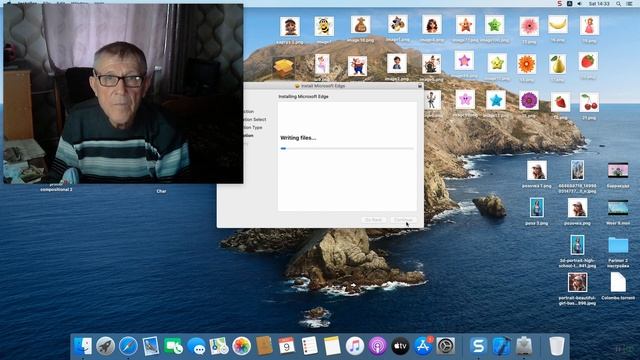Click the Sat 14:33 clock in the menu bar

click(599, 3)
